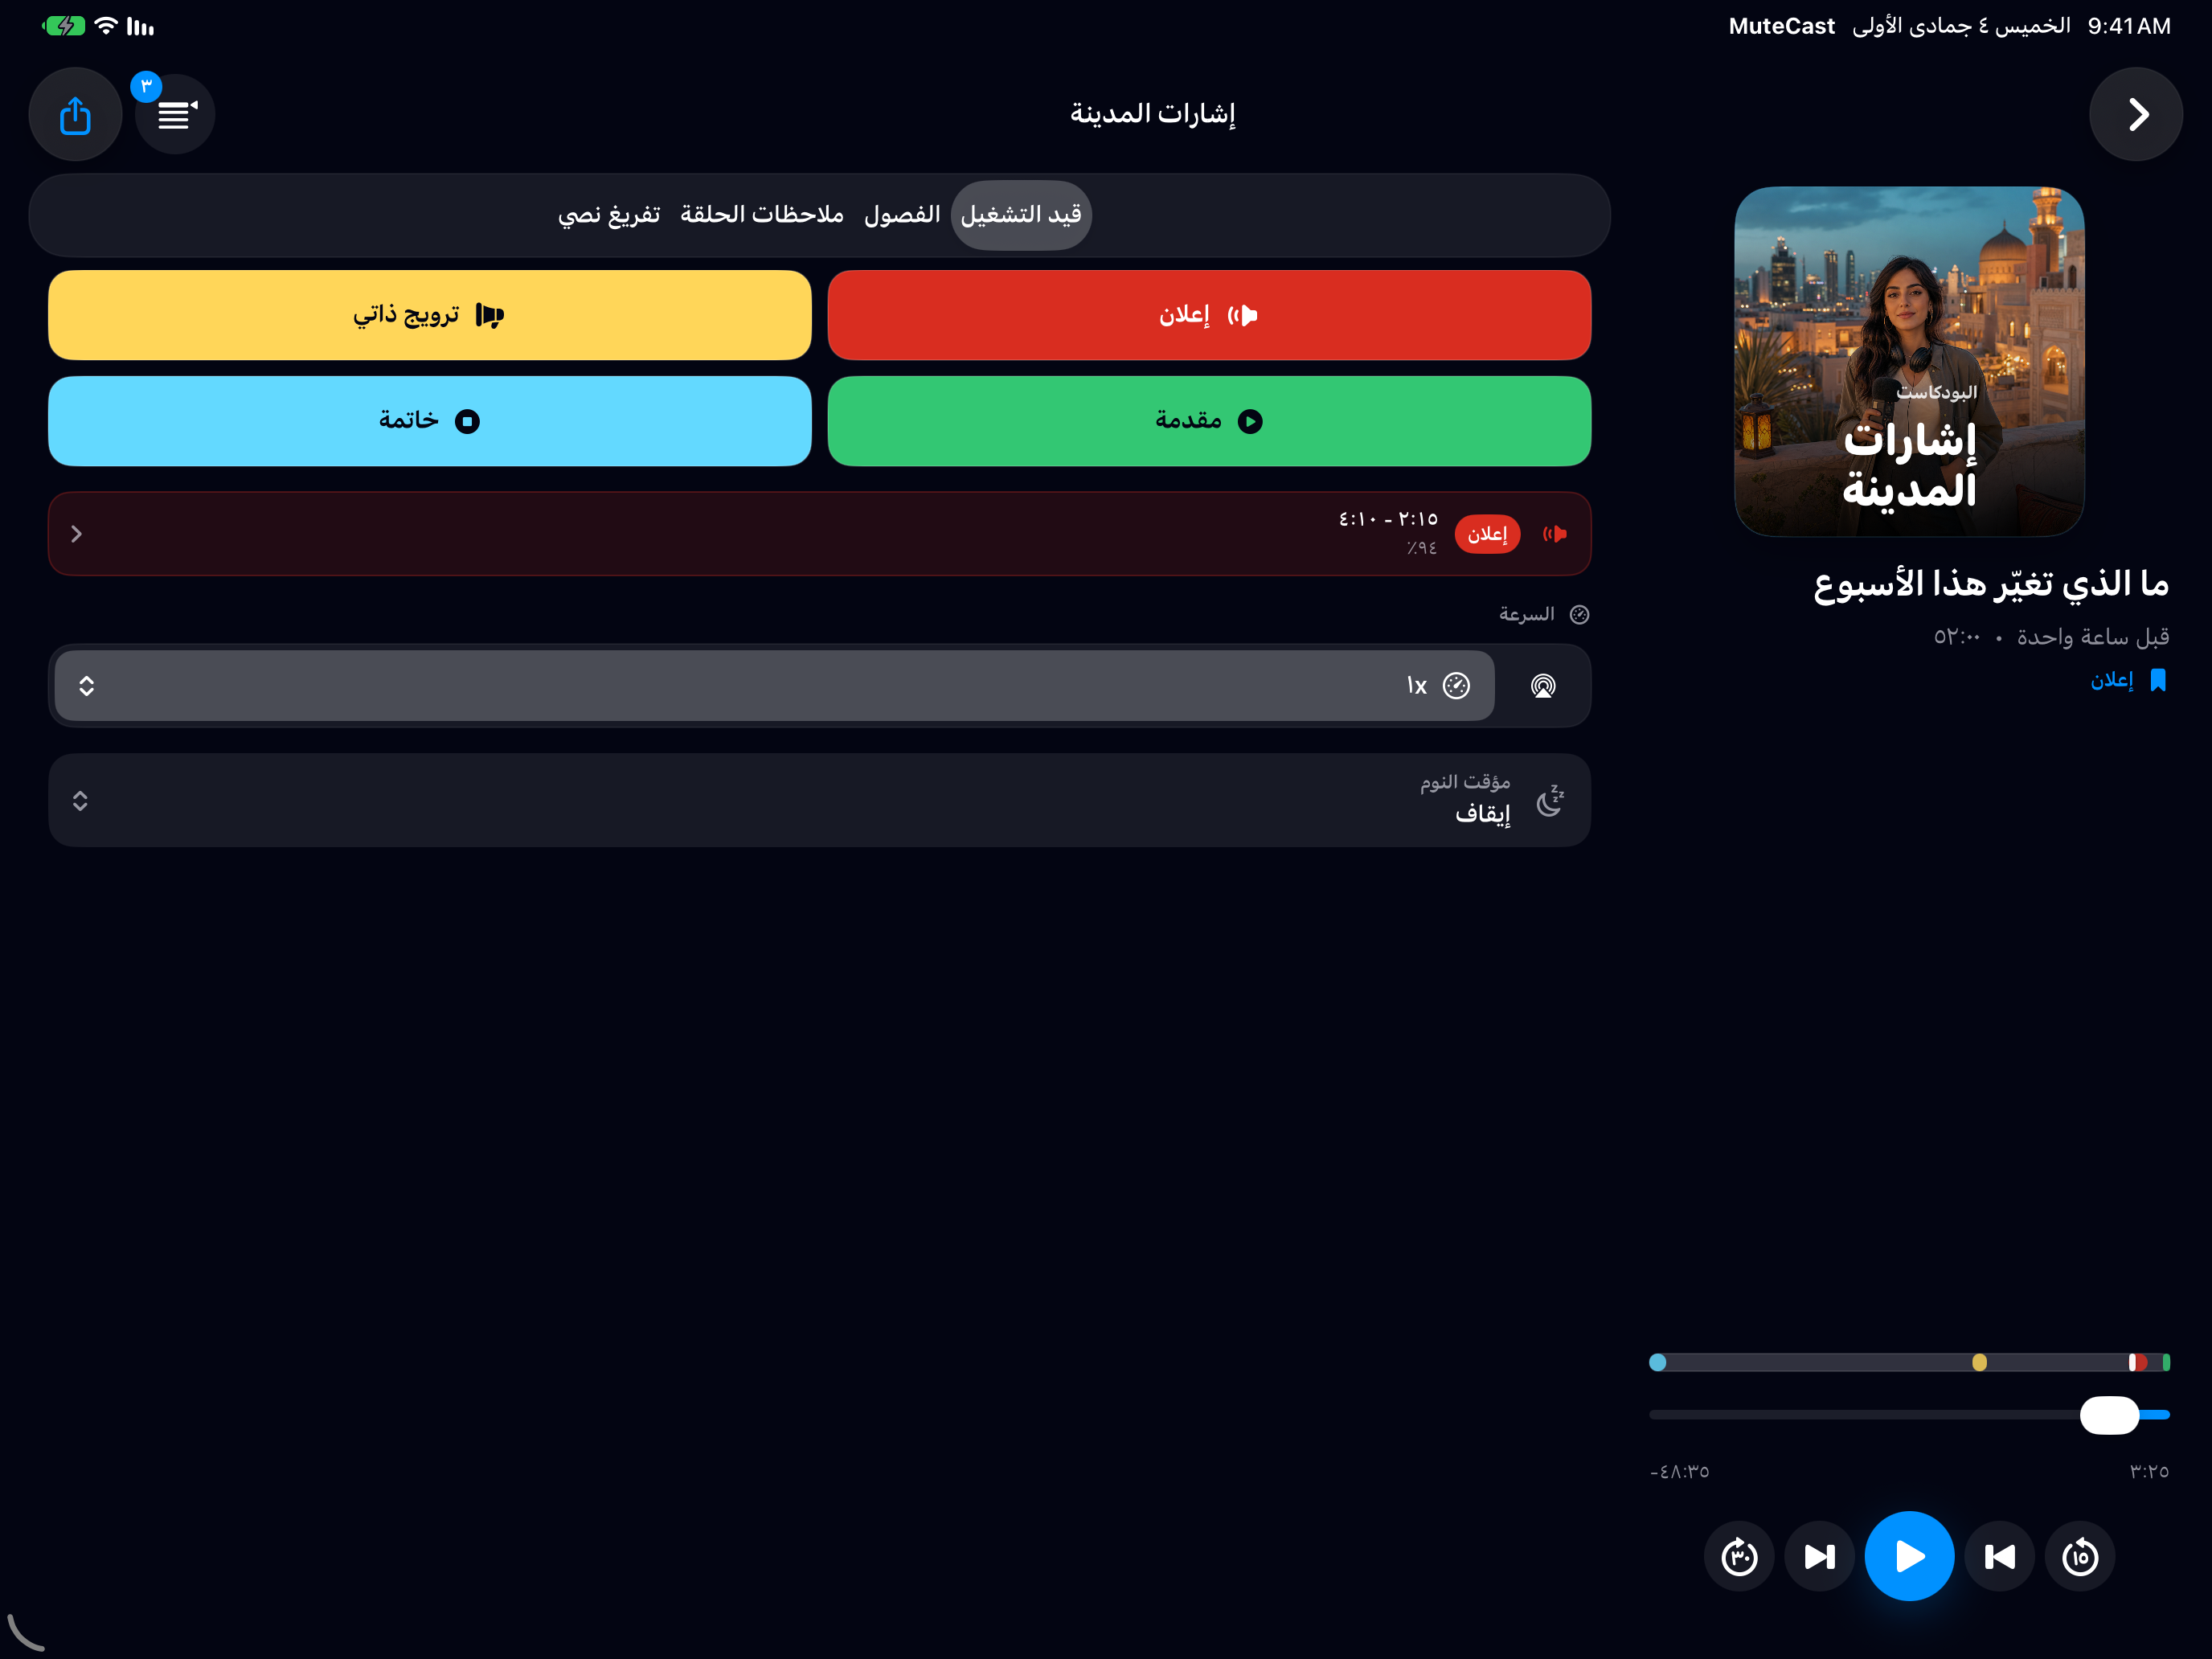Tap the forward chevron button at top right
This screenshot has width=2212, height=1659.
[2136, 114]
